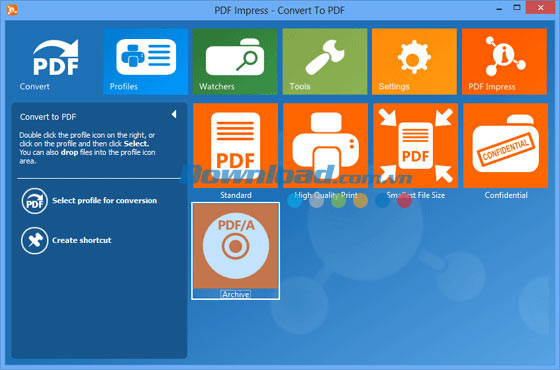Open the Settings gear tile
This screenshot has width=560, height=370.
pyautogui.click(x=414, y=62)
